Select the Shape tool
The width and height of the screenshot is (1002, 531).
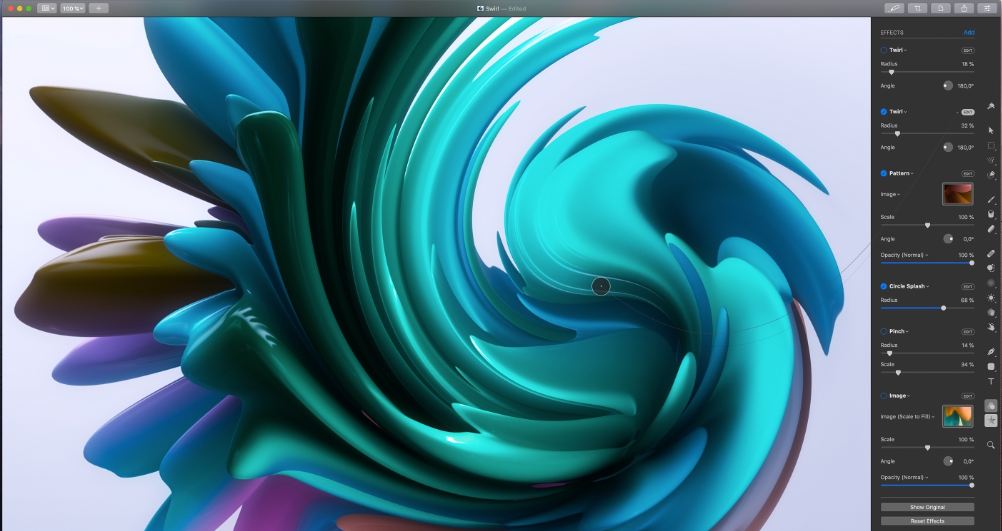[x=991, y=366]
